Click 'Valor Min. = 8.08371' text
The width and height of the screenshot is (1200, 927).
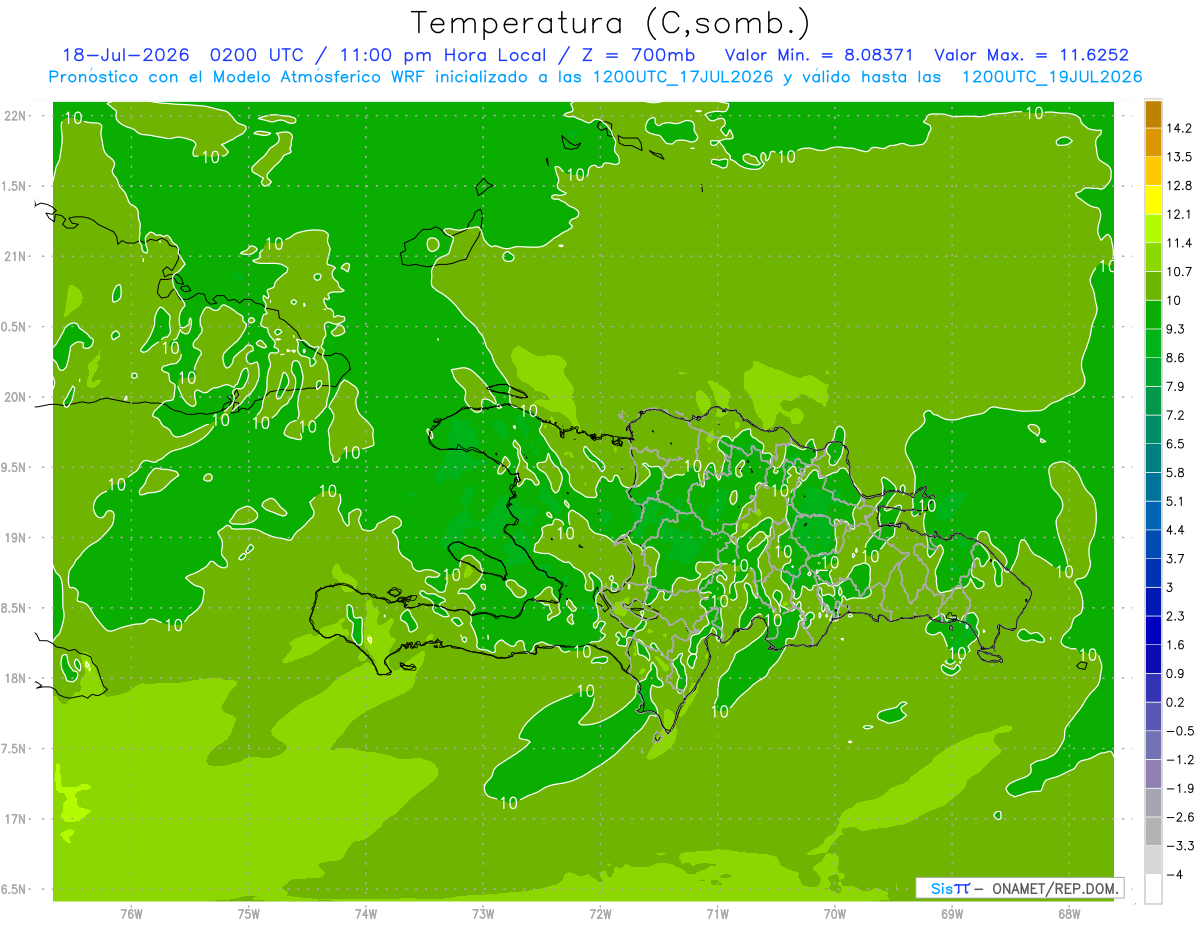pyautogui.click(x=819, y=55)
